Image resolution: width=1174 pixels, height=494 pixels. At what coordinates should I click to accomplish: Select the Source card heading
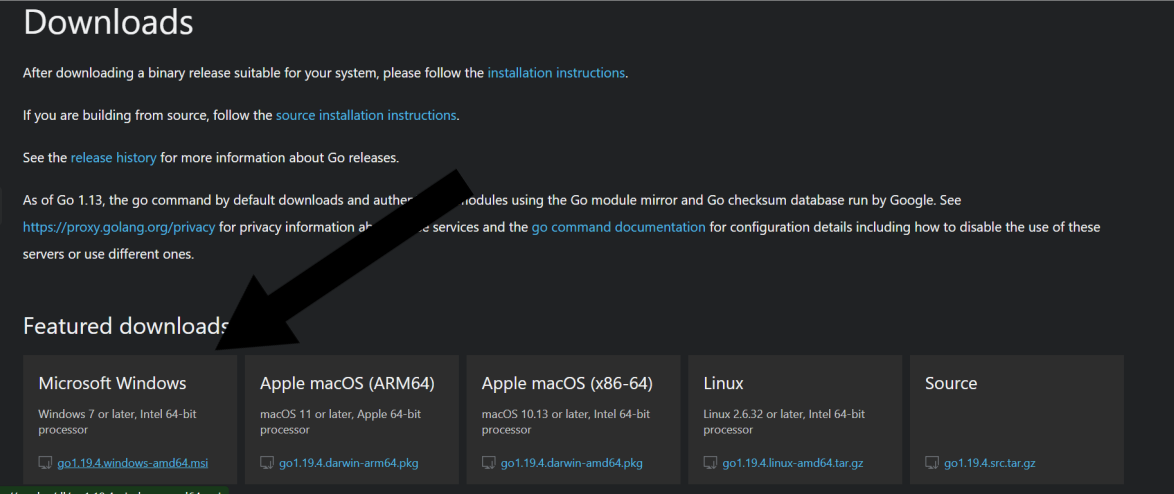(x=951, y=383)
